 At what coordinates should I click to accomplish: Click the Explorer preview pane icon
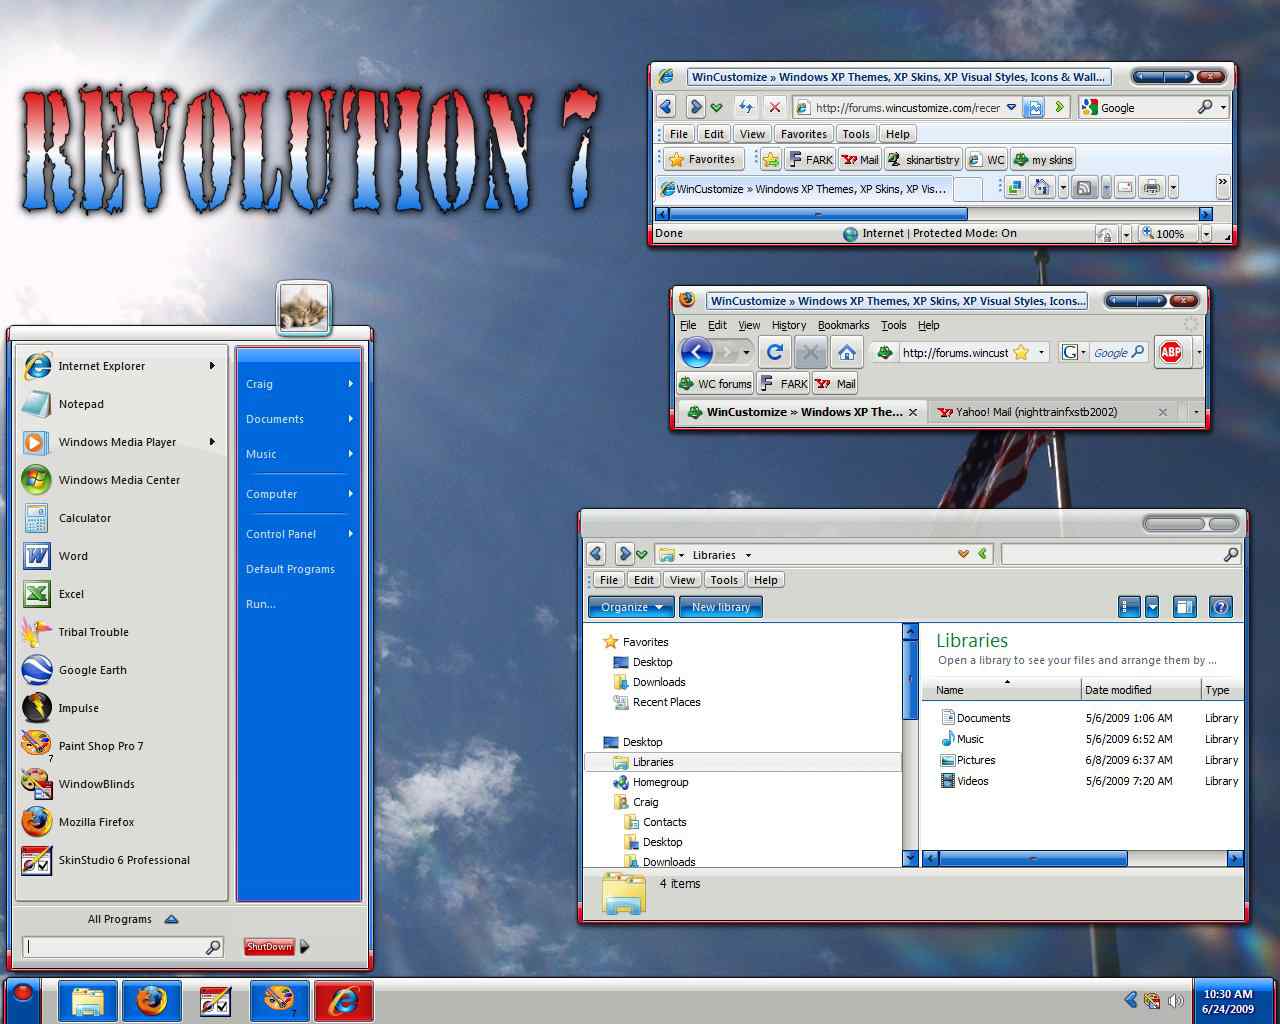coord(1185,606)
